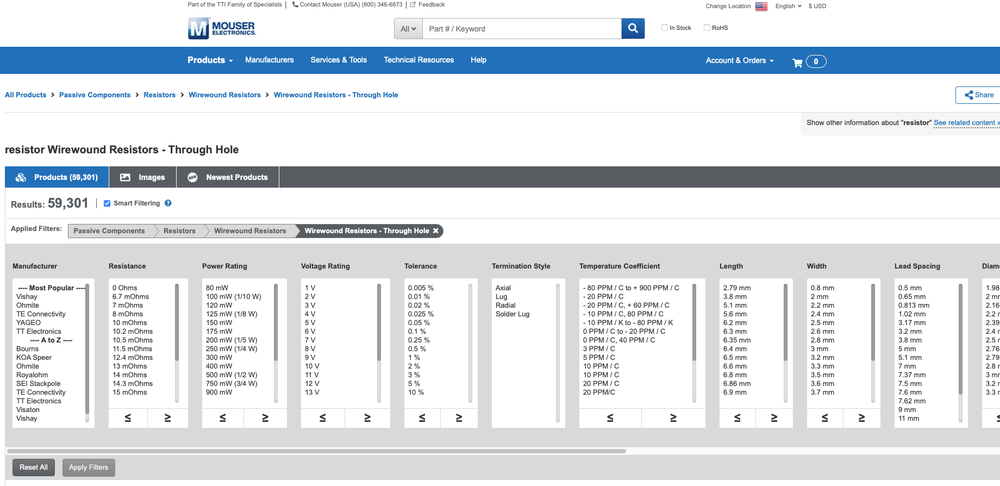Click less-than-or-equal under Power Rating

point(223,418)
